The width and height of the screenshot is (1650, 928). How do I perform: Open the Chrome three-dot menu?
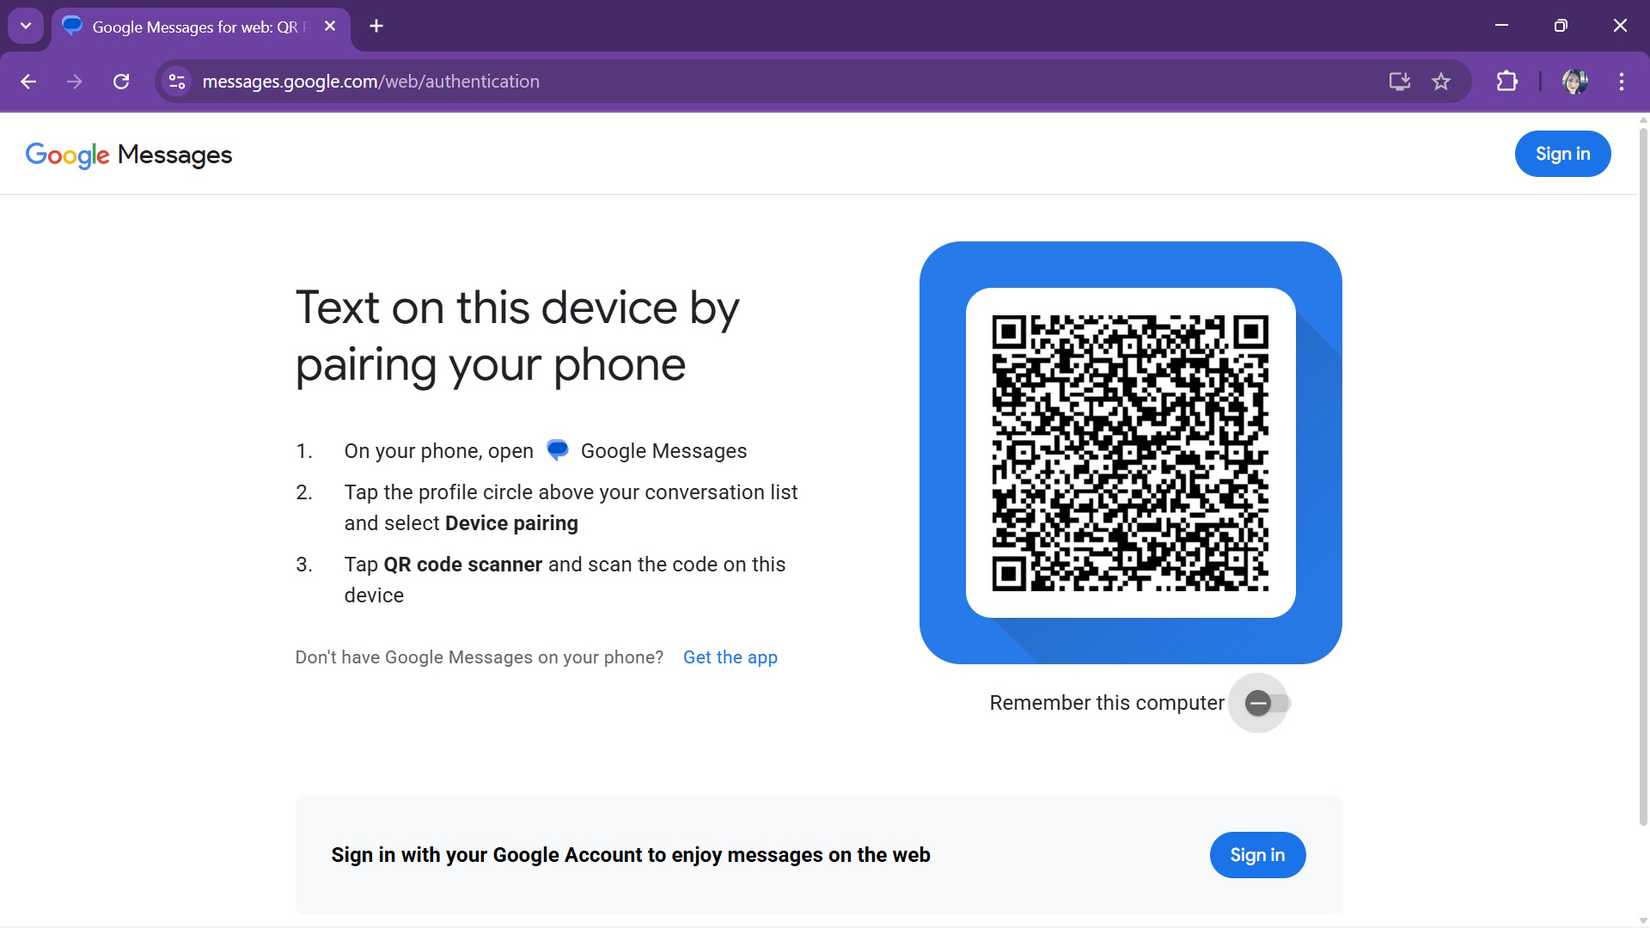(x=1621, y=82)
